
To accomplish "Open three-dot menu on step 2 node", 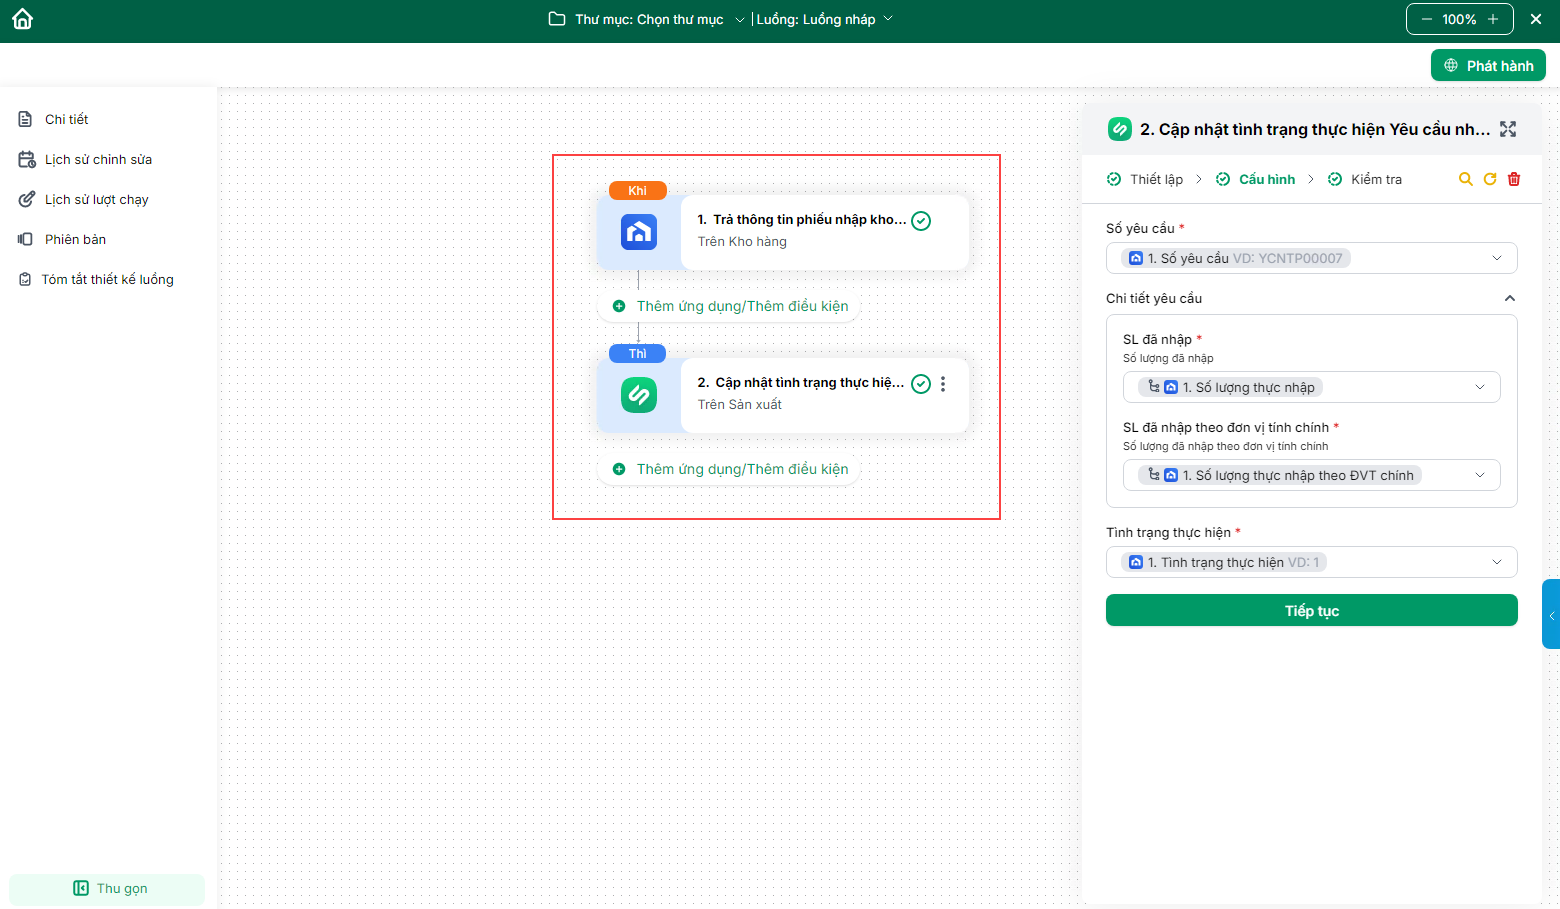I will 943,384.
